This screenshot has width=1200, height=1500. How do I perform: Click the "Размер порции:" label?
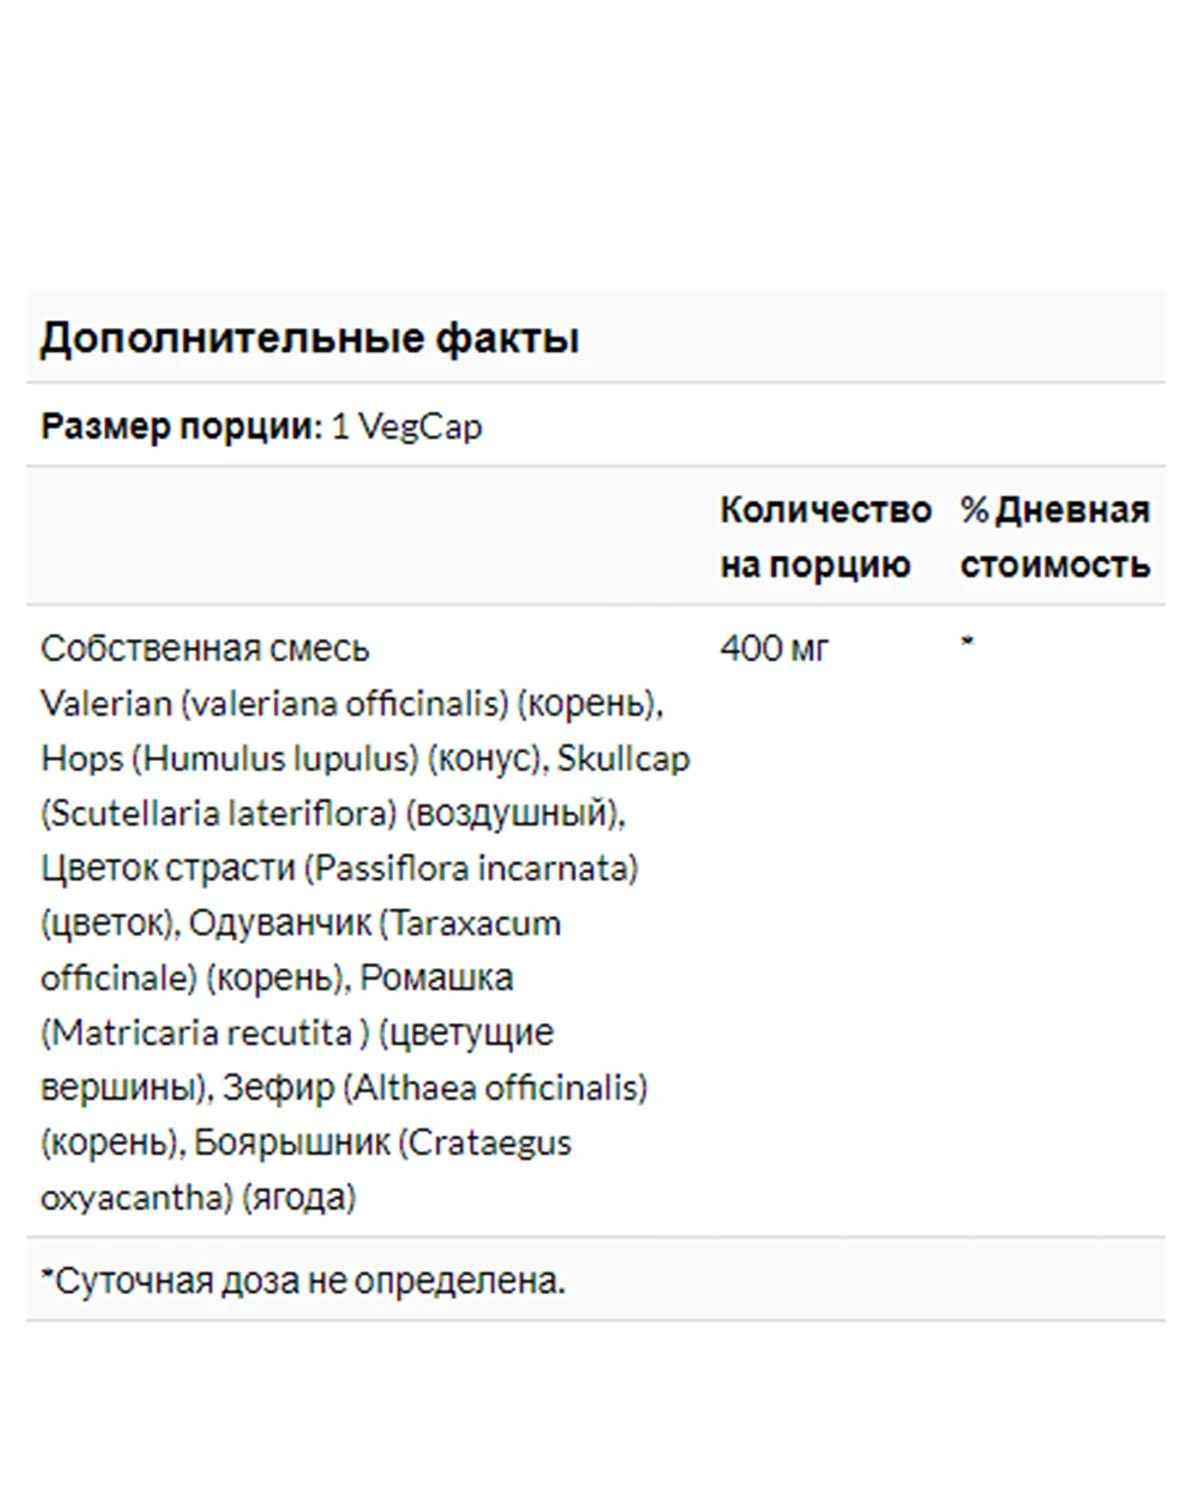click(x=181, y=427)
